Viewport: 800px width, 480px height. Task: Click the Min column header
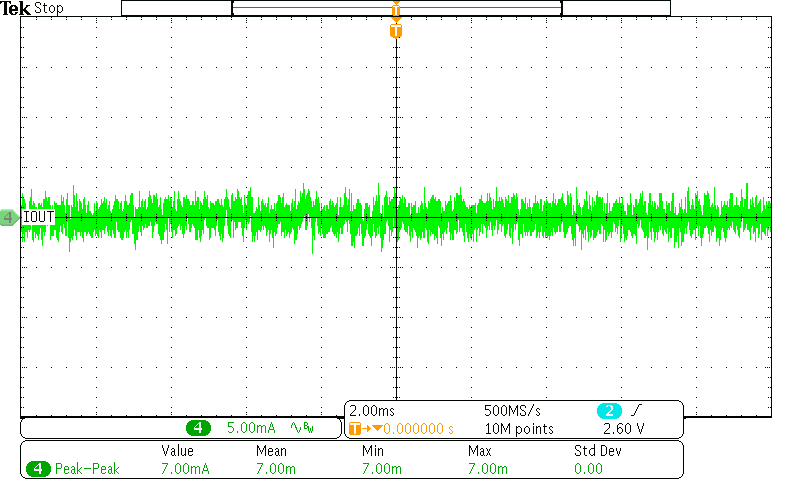(x=373, y=451)
